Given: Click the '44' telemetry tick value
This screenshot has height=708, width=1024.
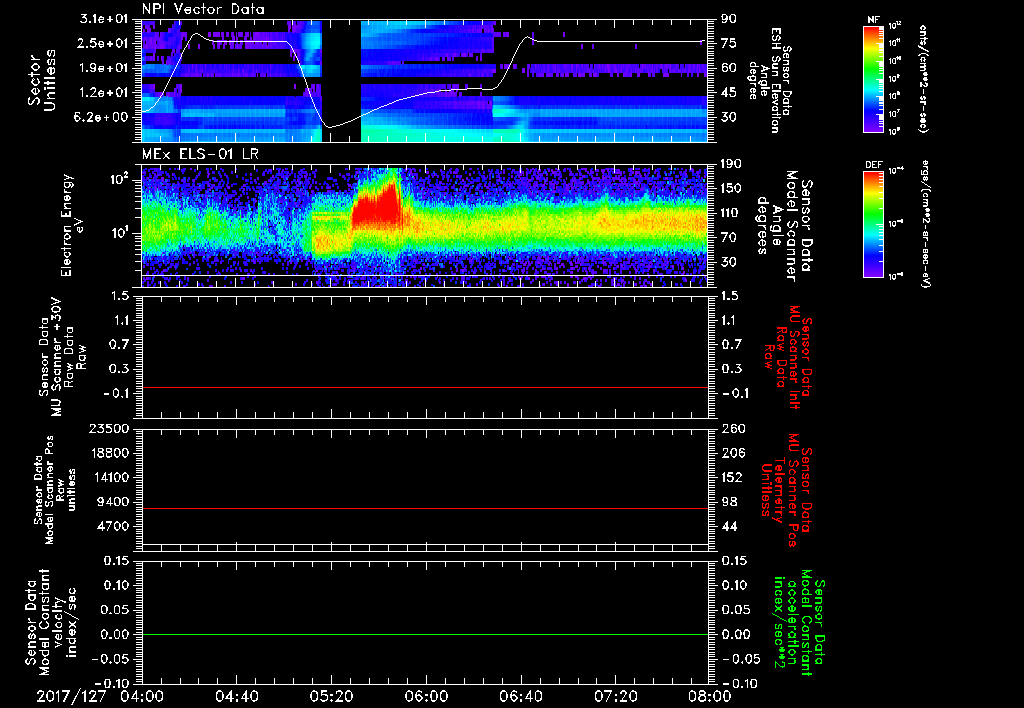Looking at the screenshot, I should pyautogui.click(x=729, y=526).
